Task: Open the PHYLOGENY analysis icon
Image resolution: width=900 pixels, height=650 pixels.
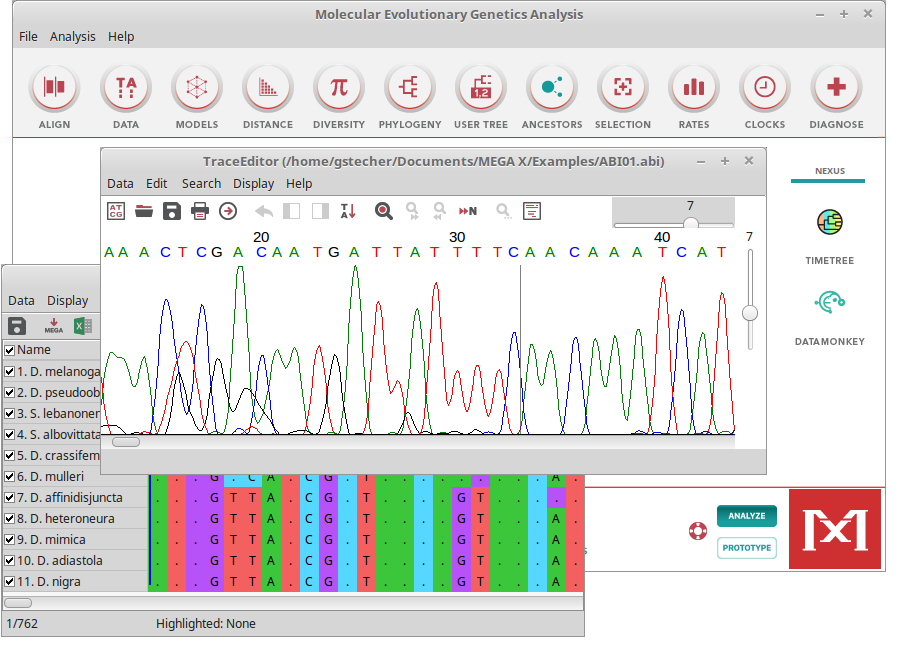Action: tap(410, 87)
